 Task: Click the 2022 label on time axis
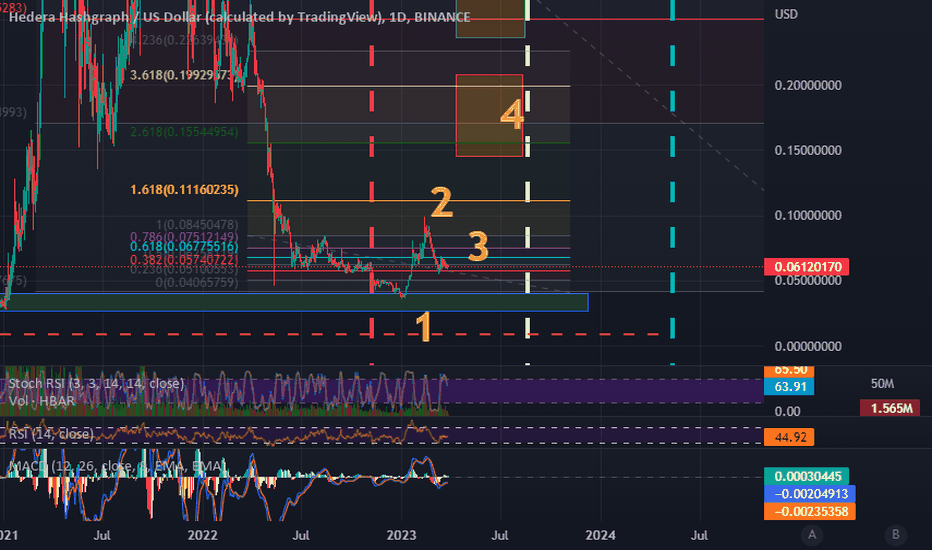203,535
